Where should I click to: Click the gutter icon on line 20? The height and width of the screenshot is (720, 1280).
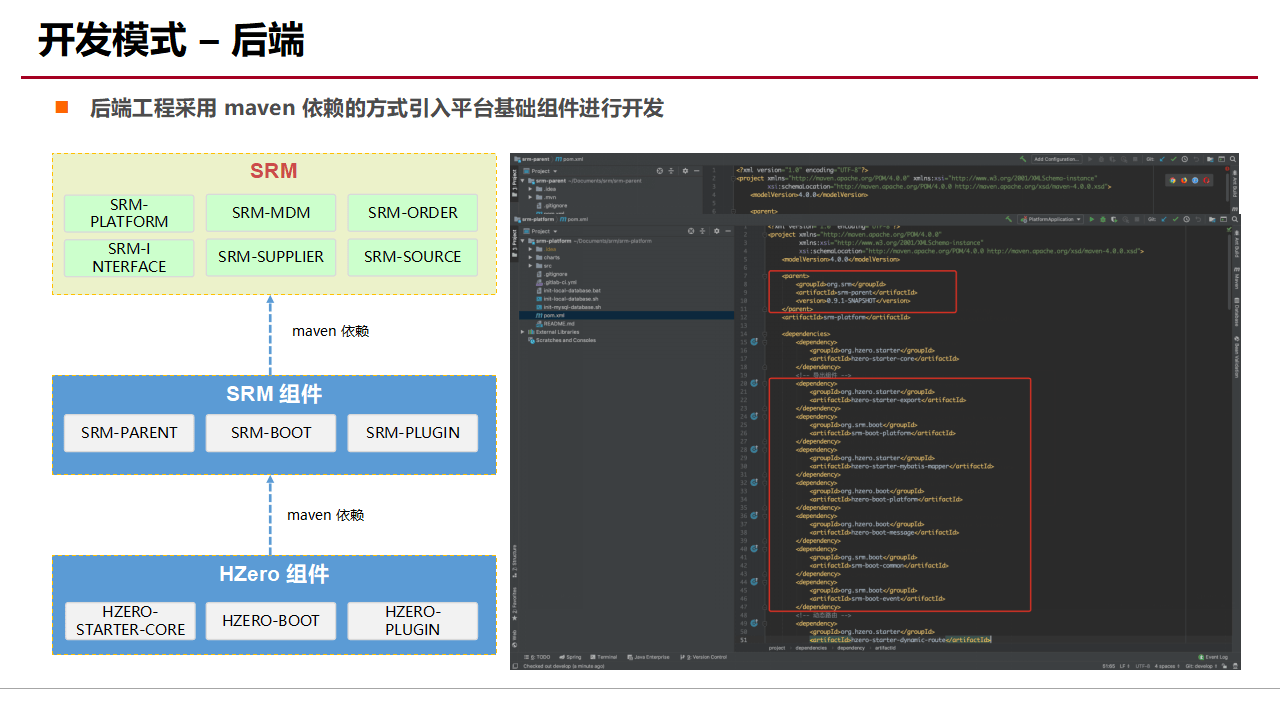click(754, 383)
